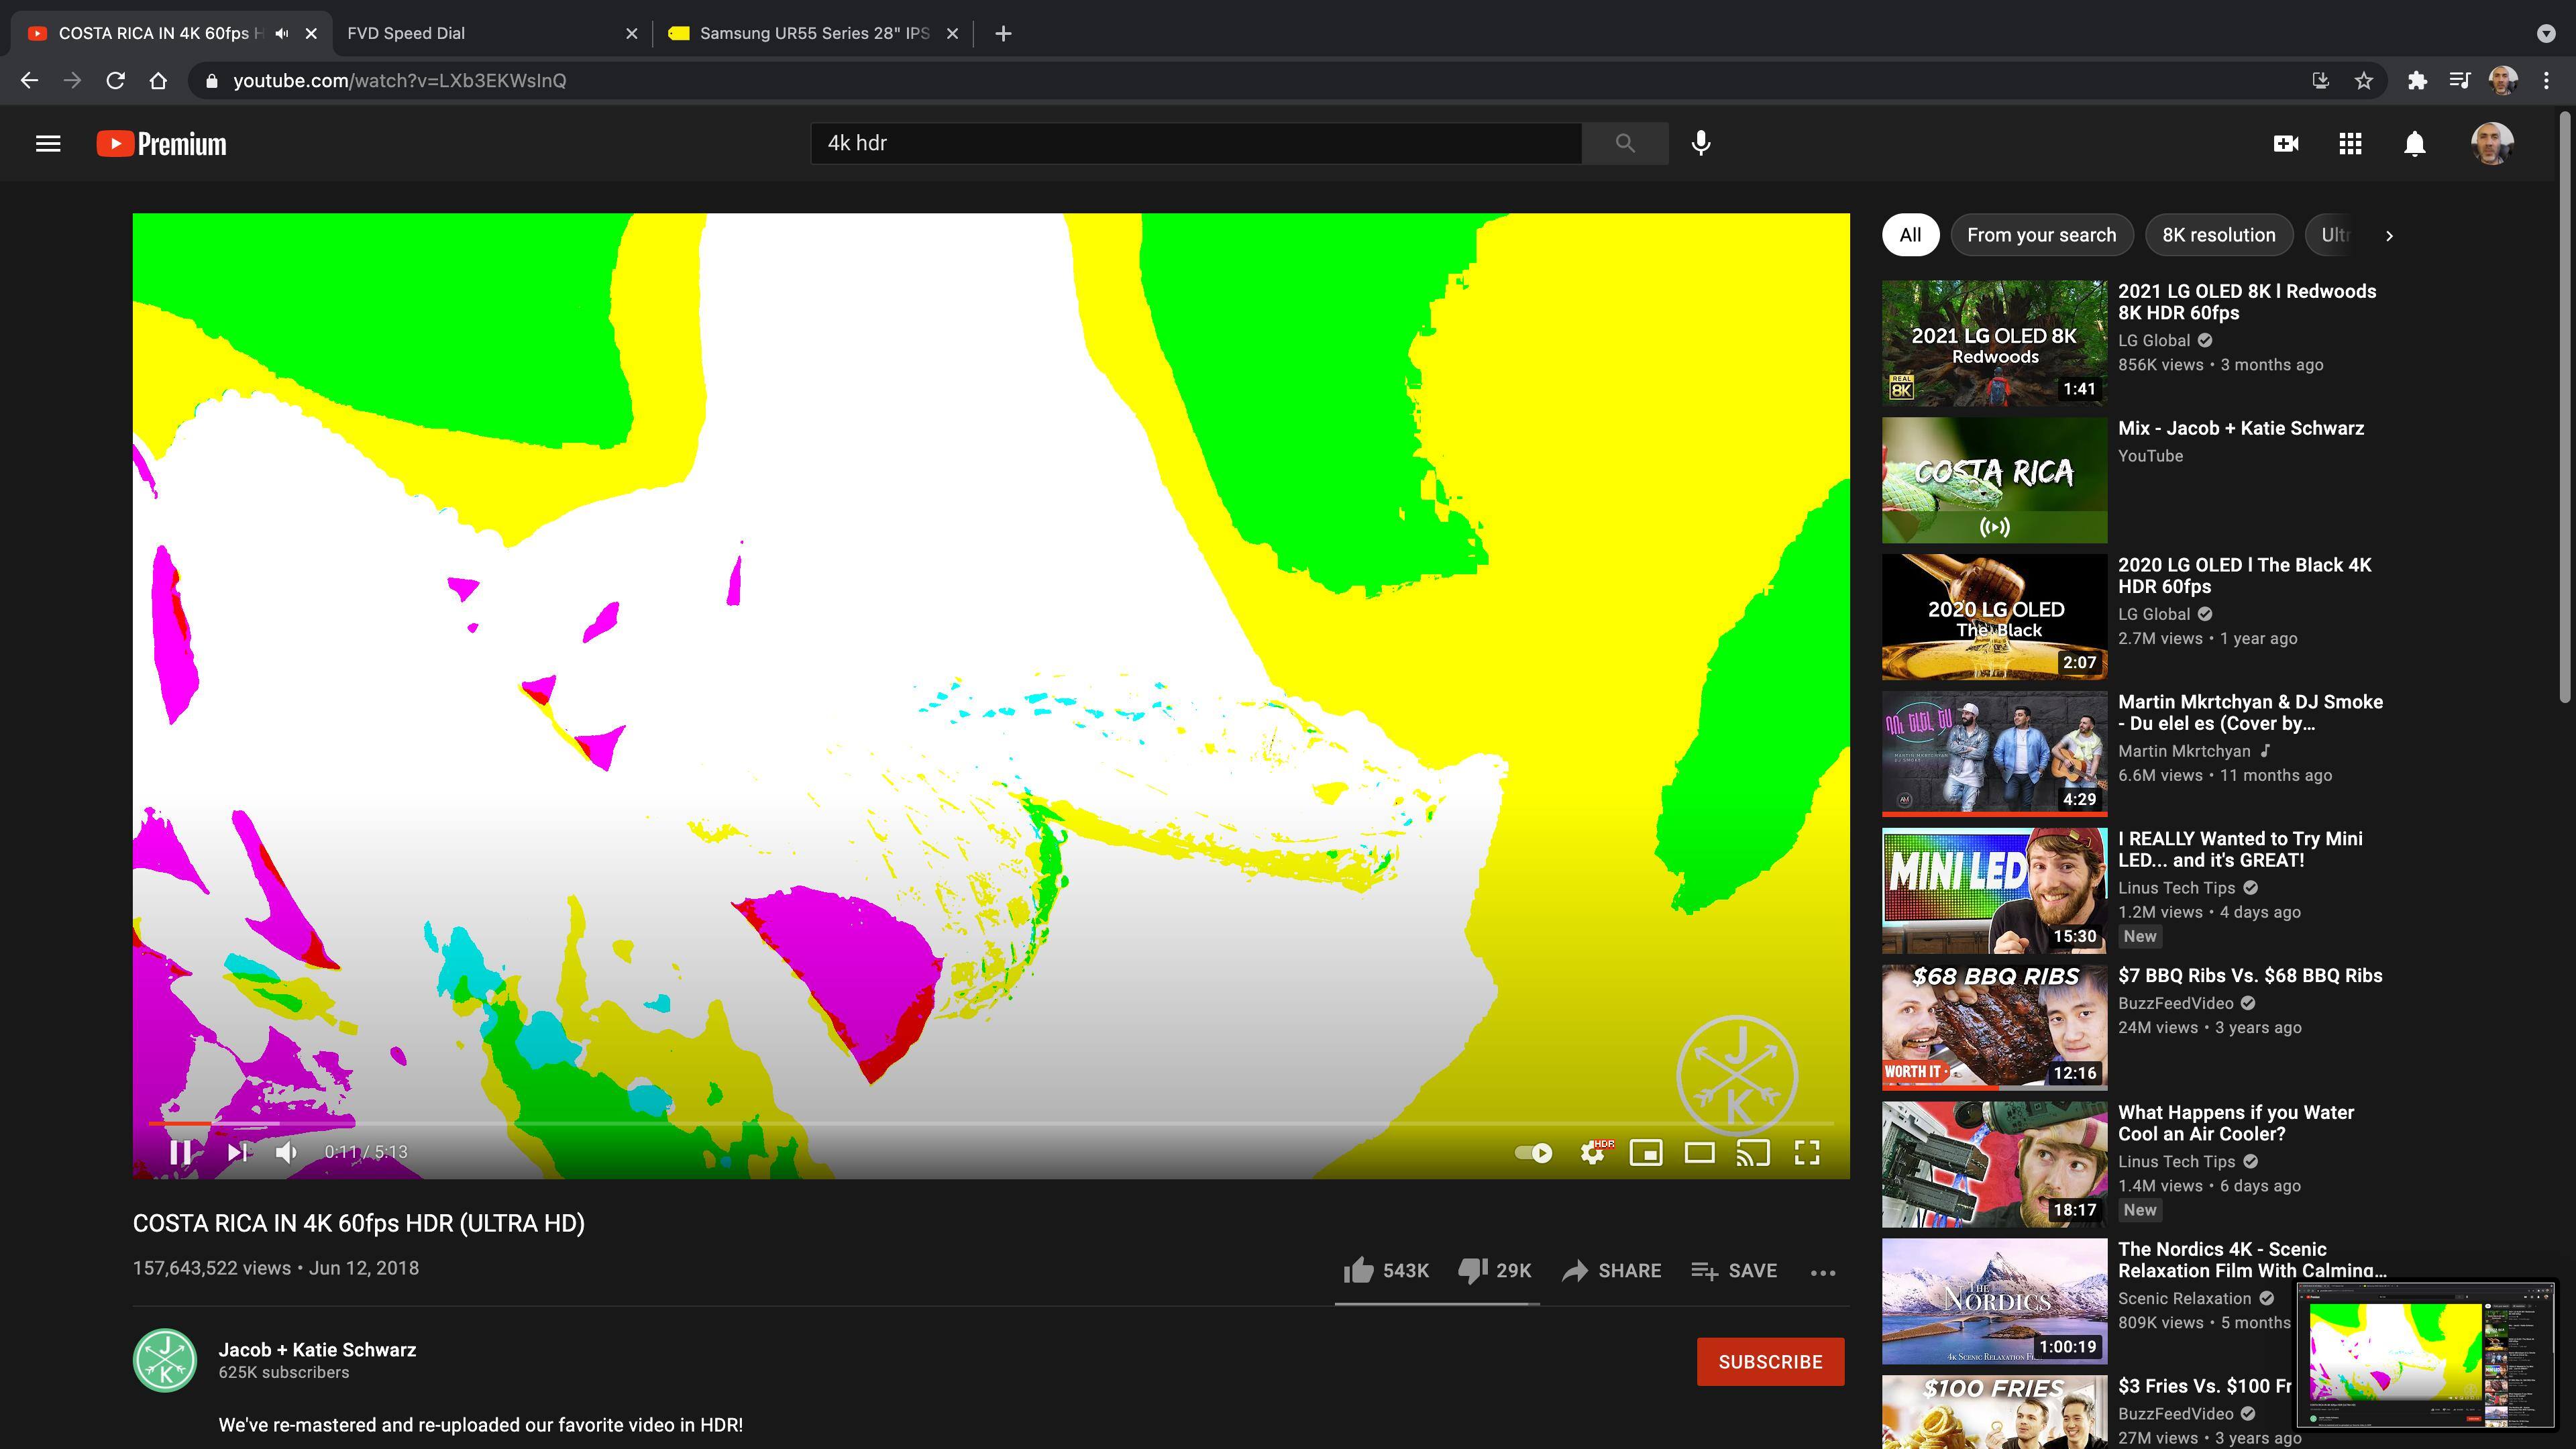Search with your voice microphone

coord(1700,143)
